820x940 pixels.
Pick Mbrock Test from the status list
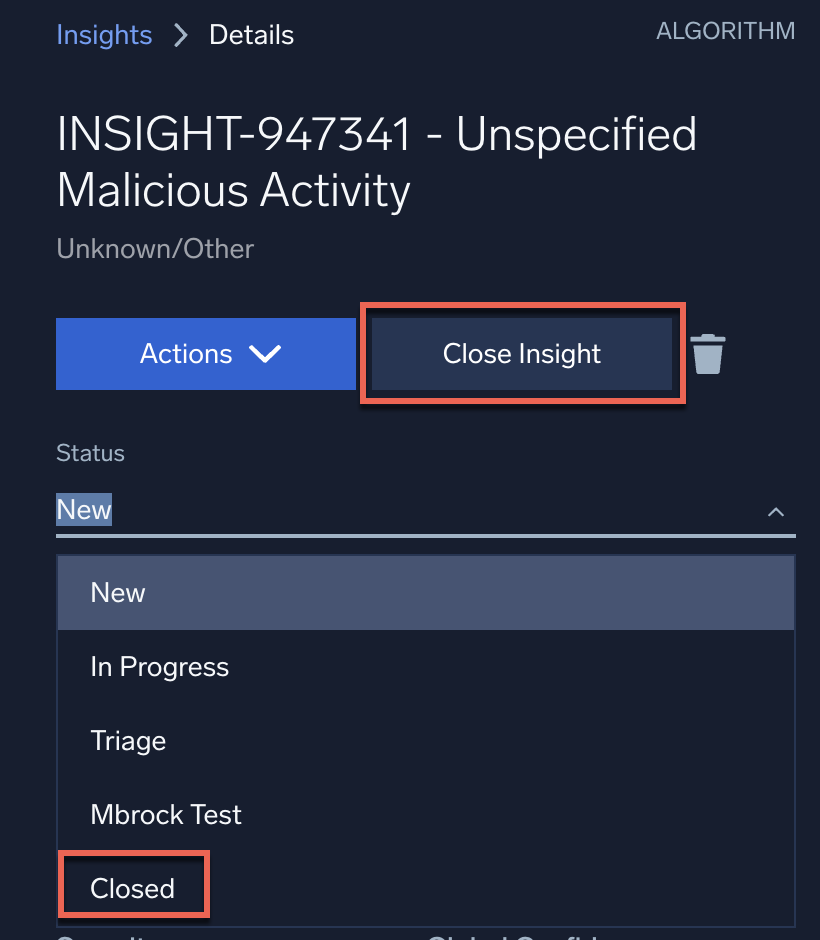166,815
